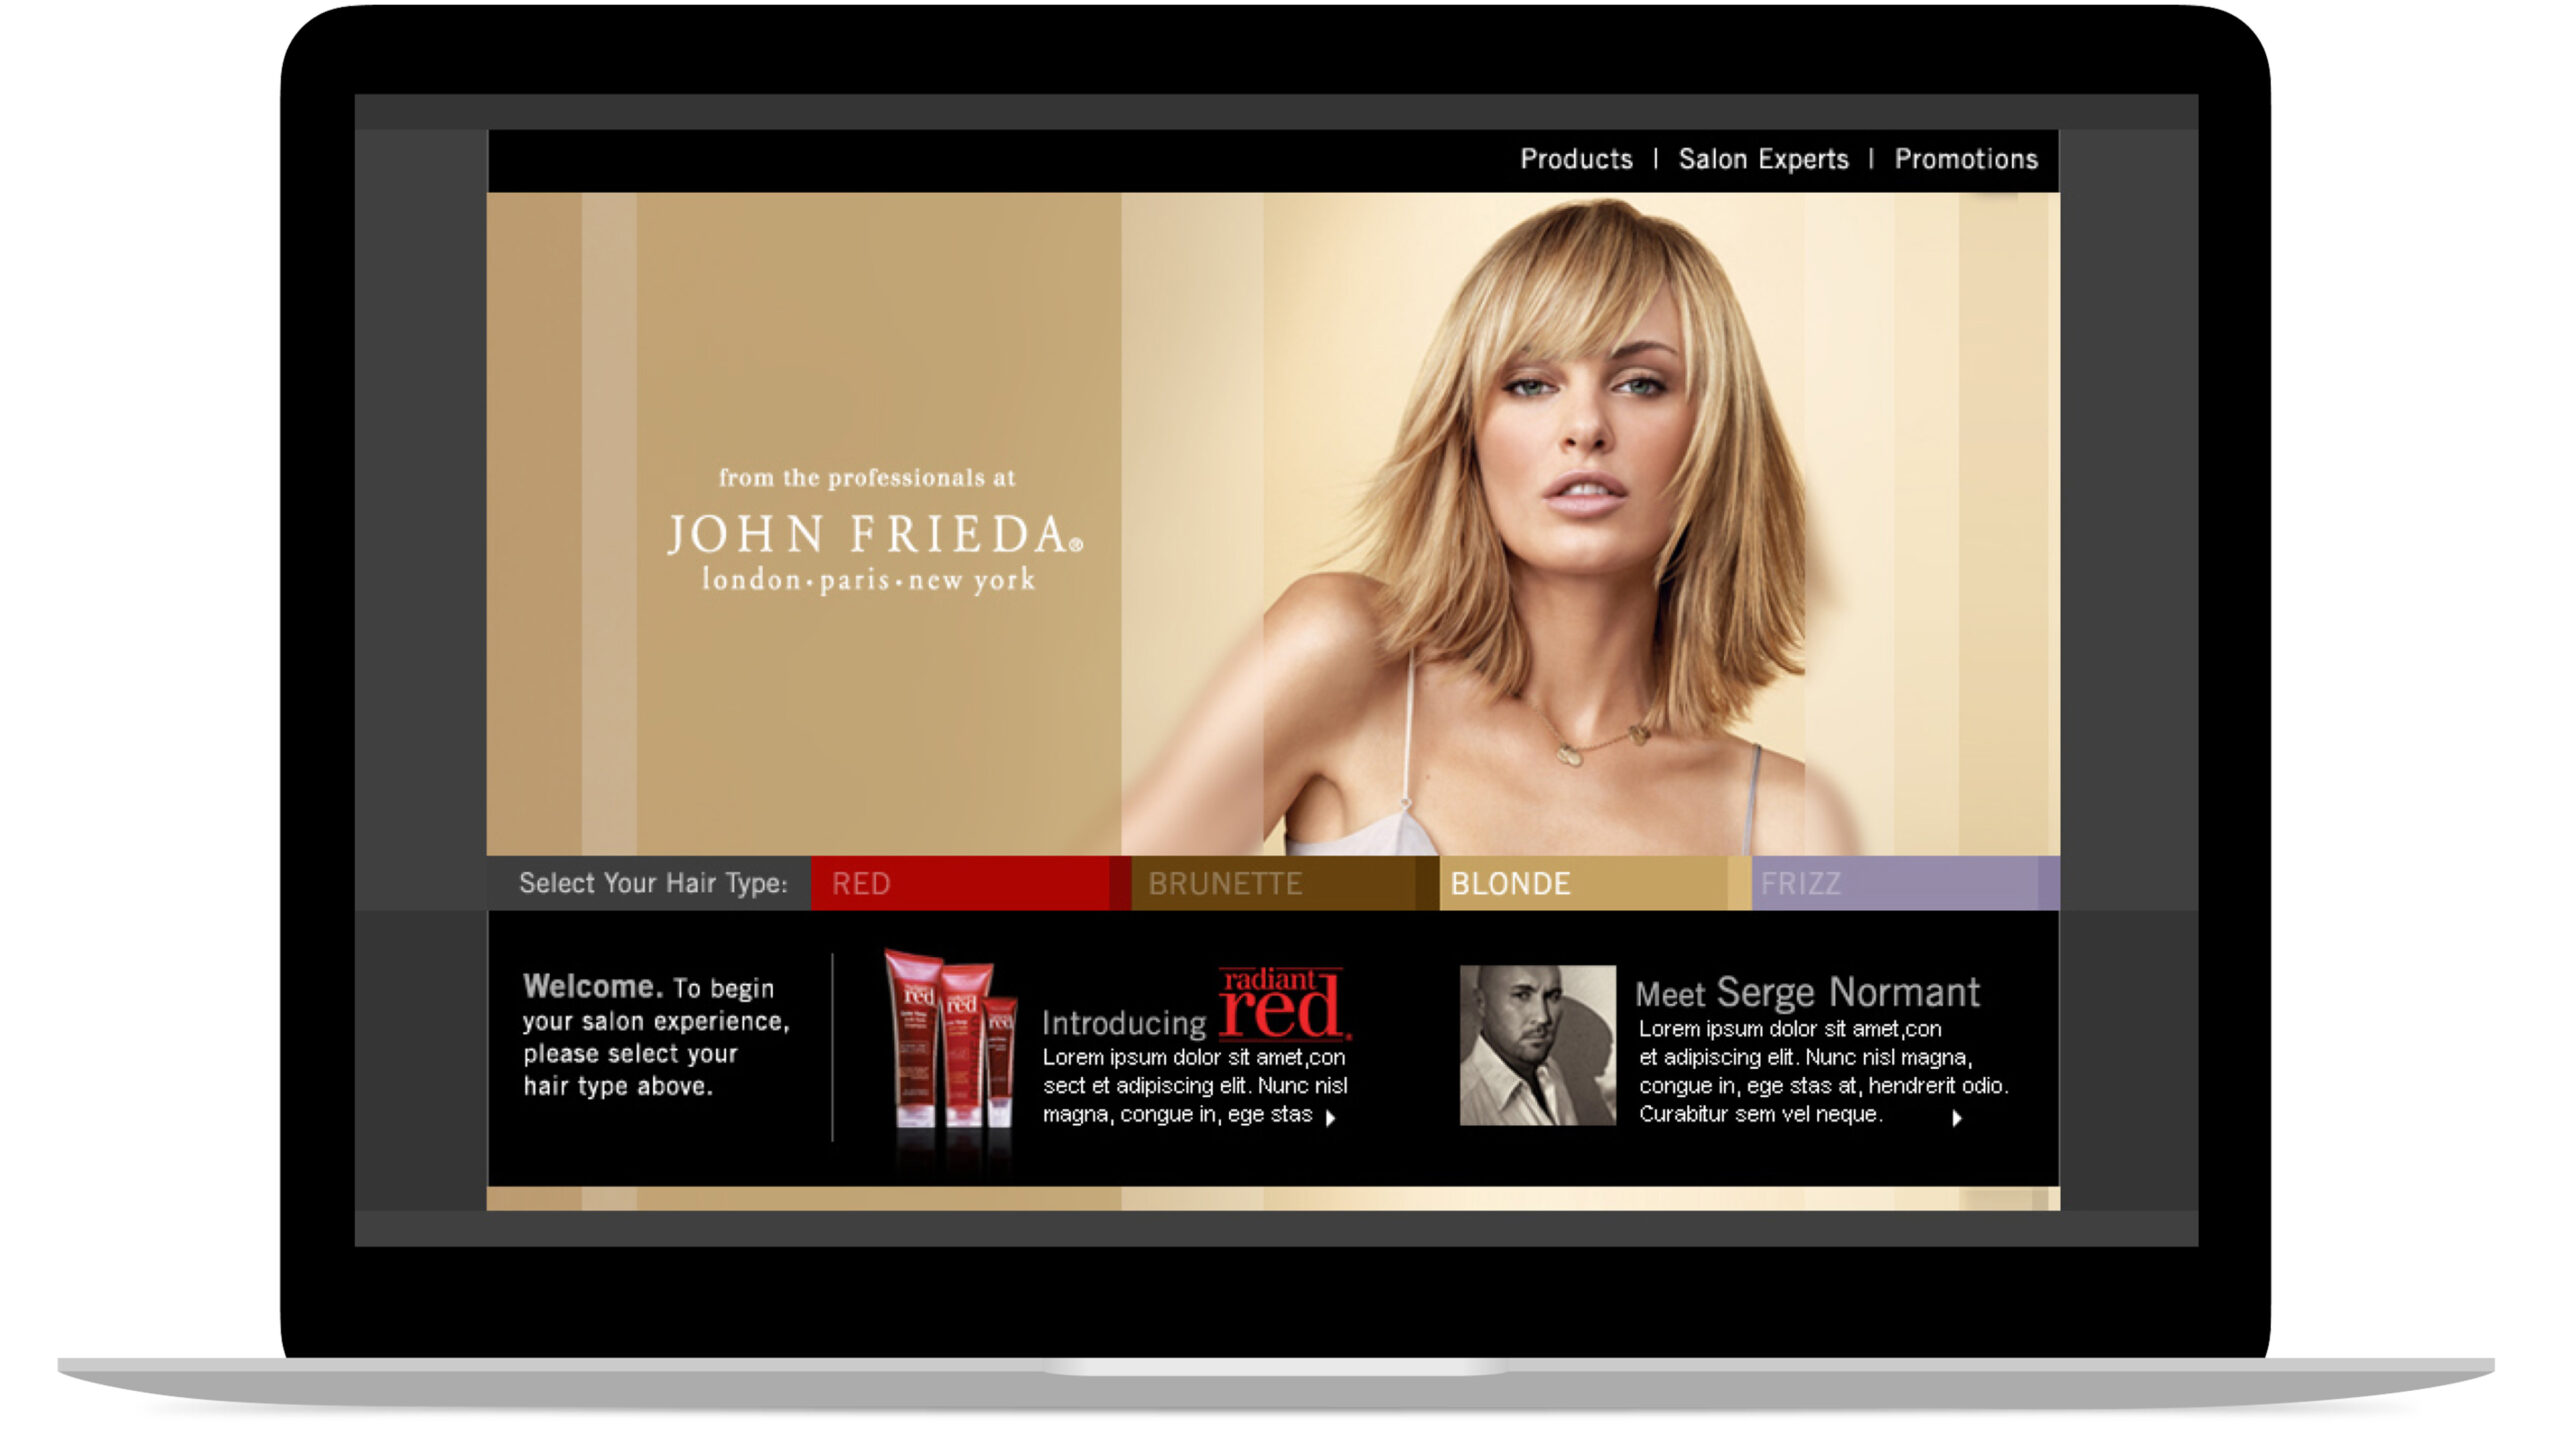Select the BRUNETTE hair type tab
Image resolution: width=2560 pixels, height=1440 pixels.
(x=1285, y=883)
